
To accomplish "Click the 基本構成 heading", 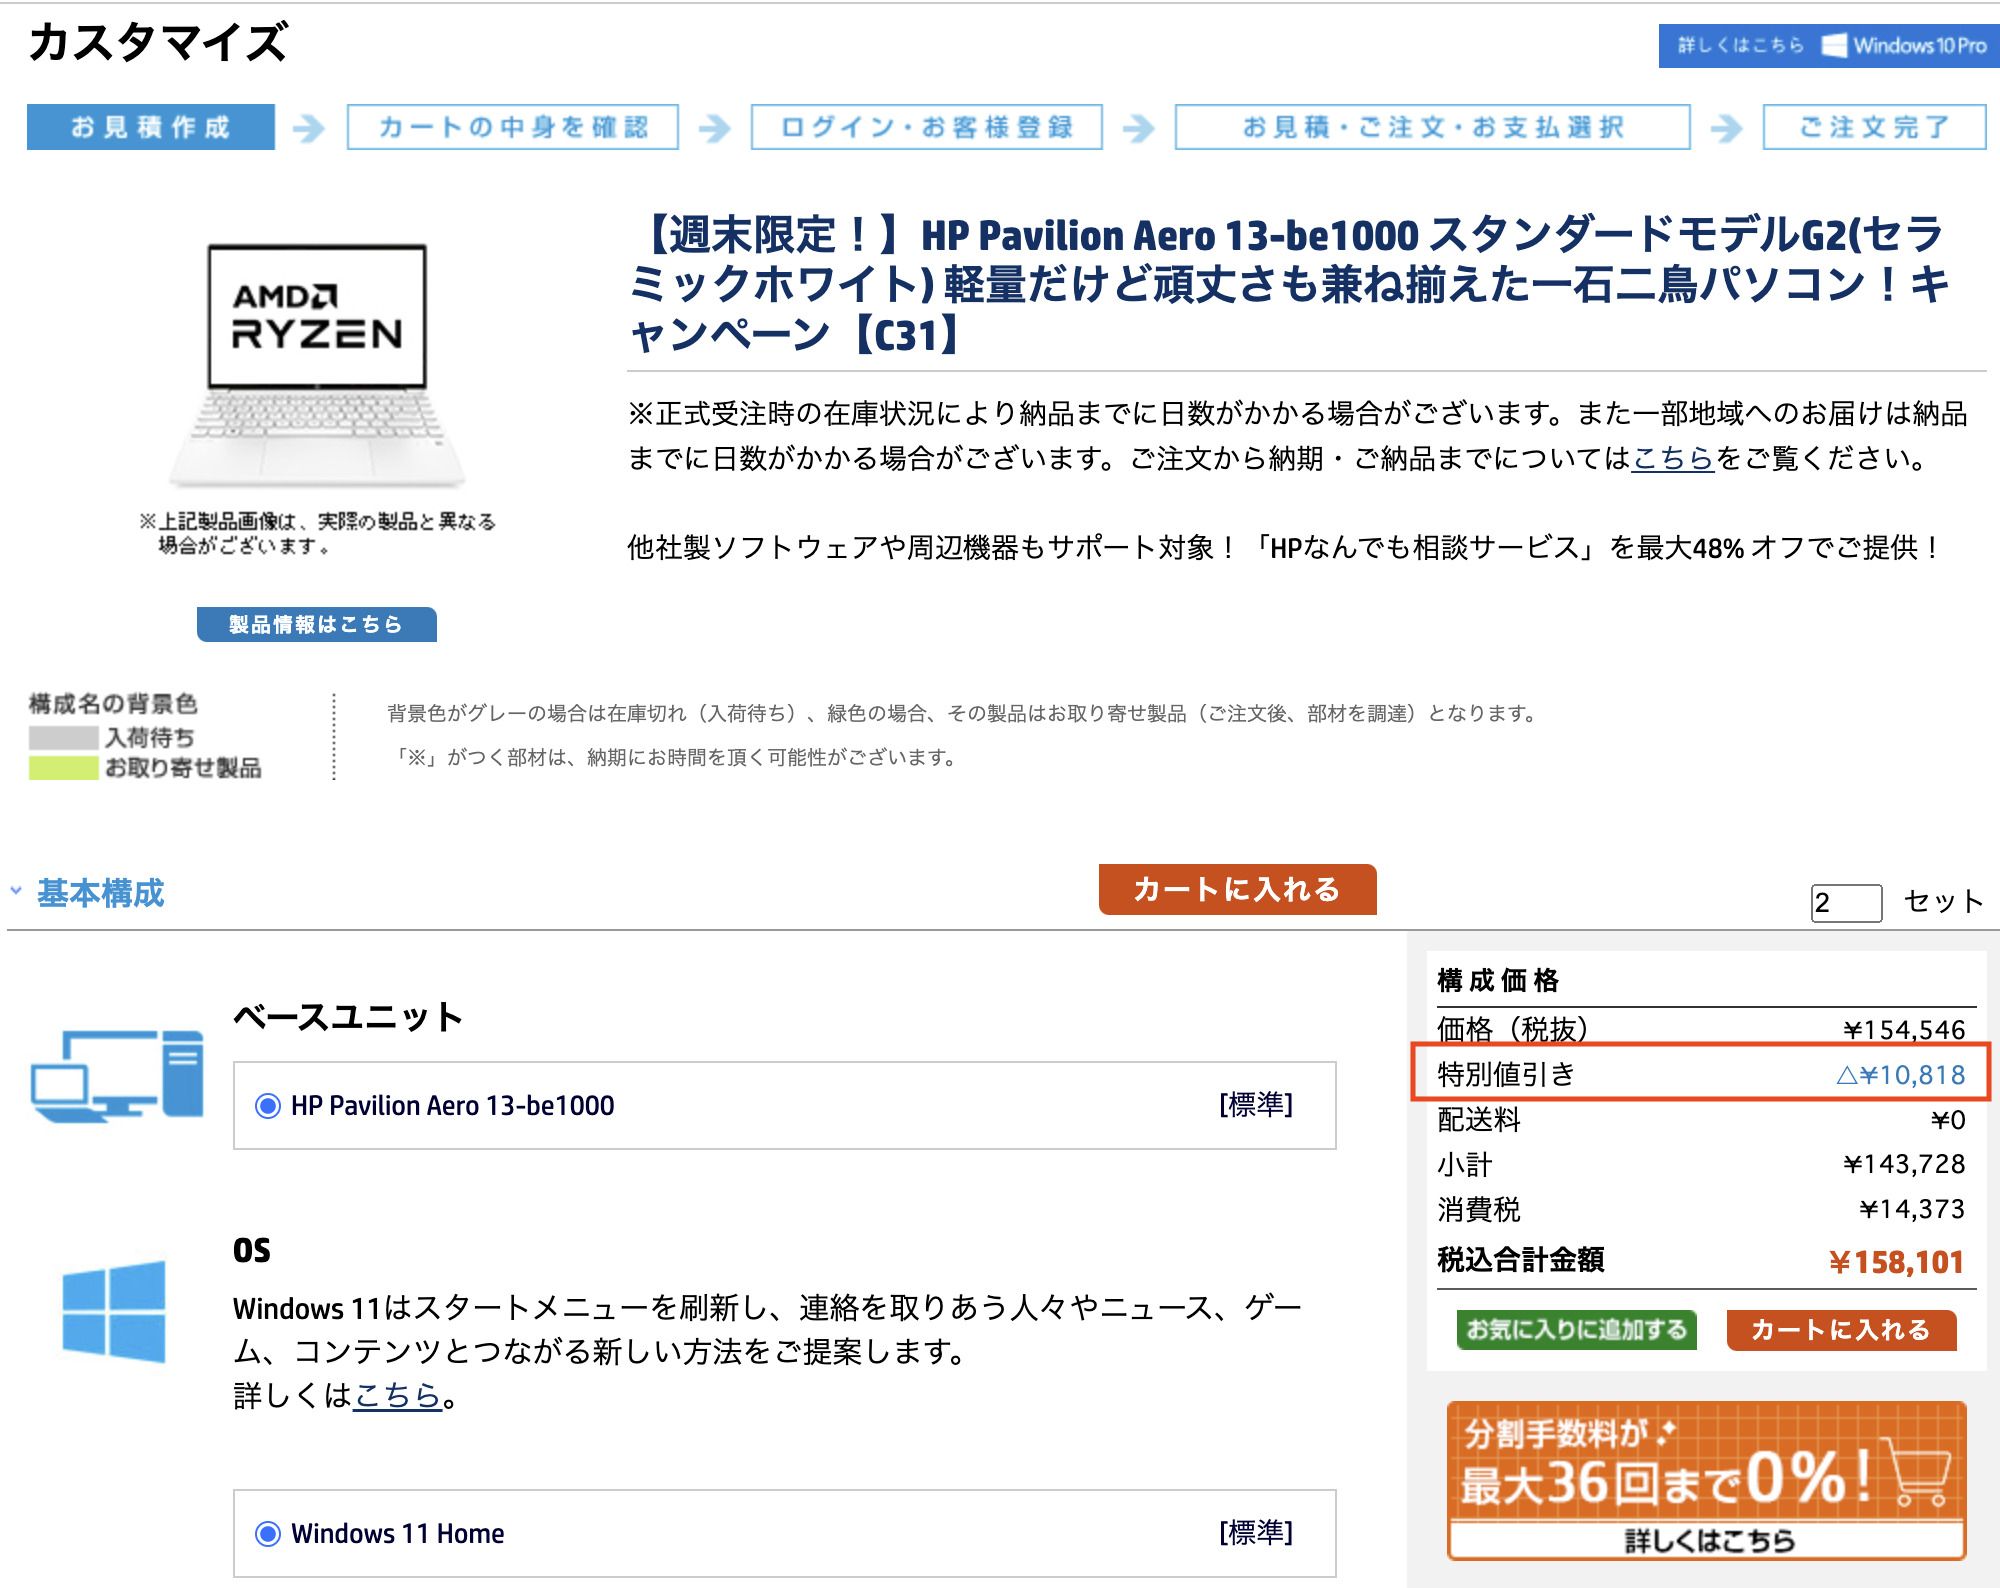I will pos(101,892).
